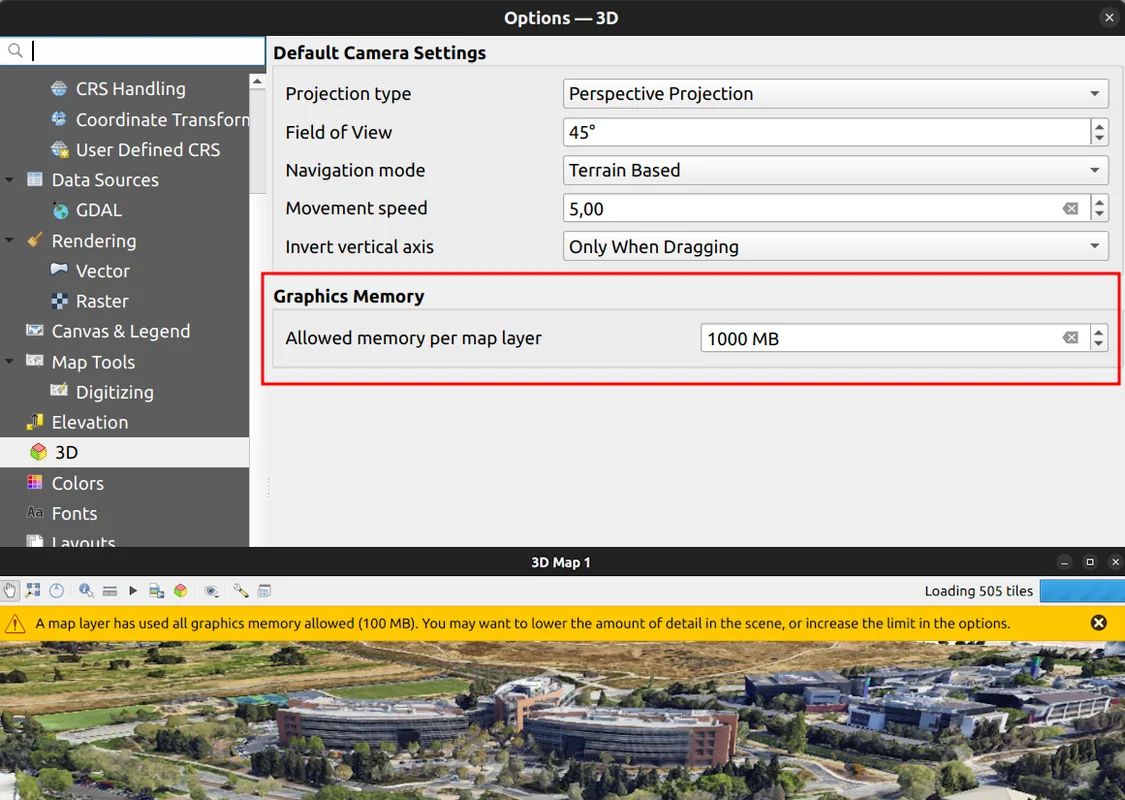Collapse the Rendering tree section
This screenshot has width=1125, height=800.
coord(10,241)
